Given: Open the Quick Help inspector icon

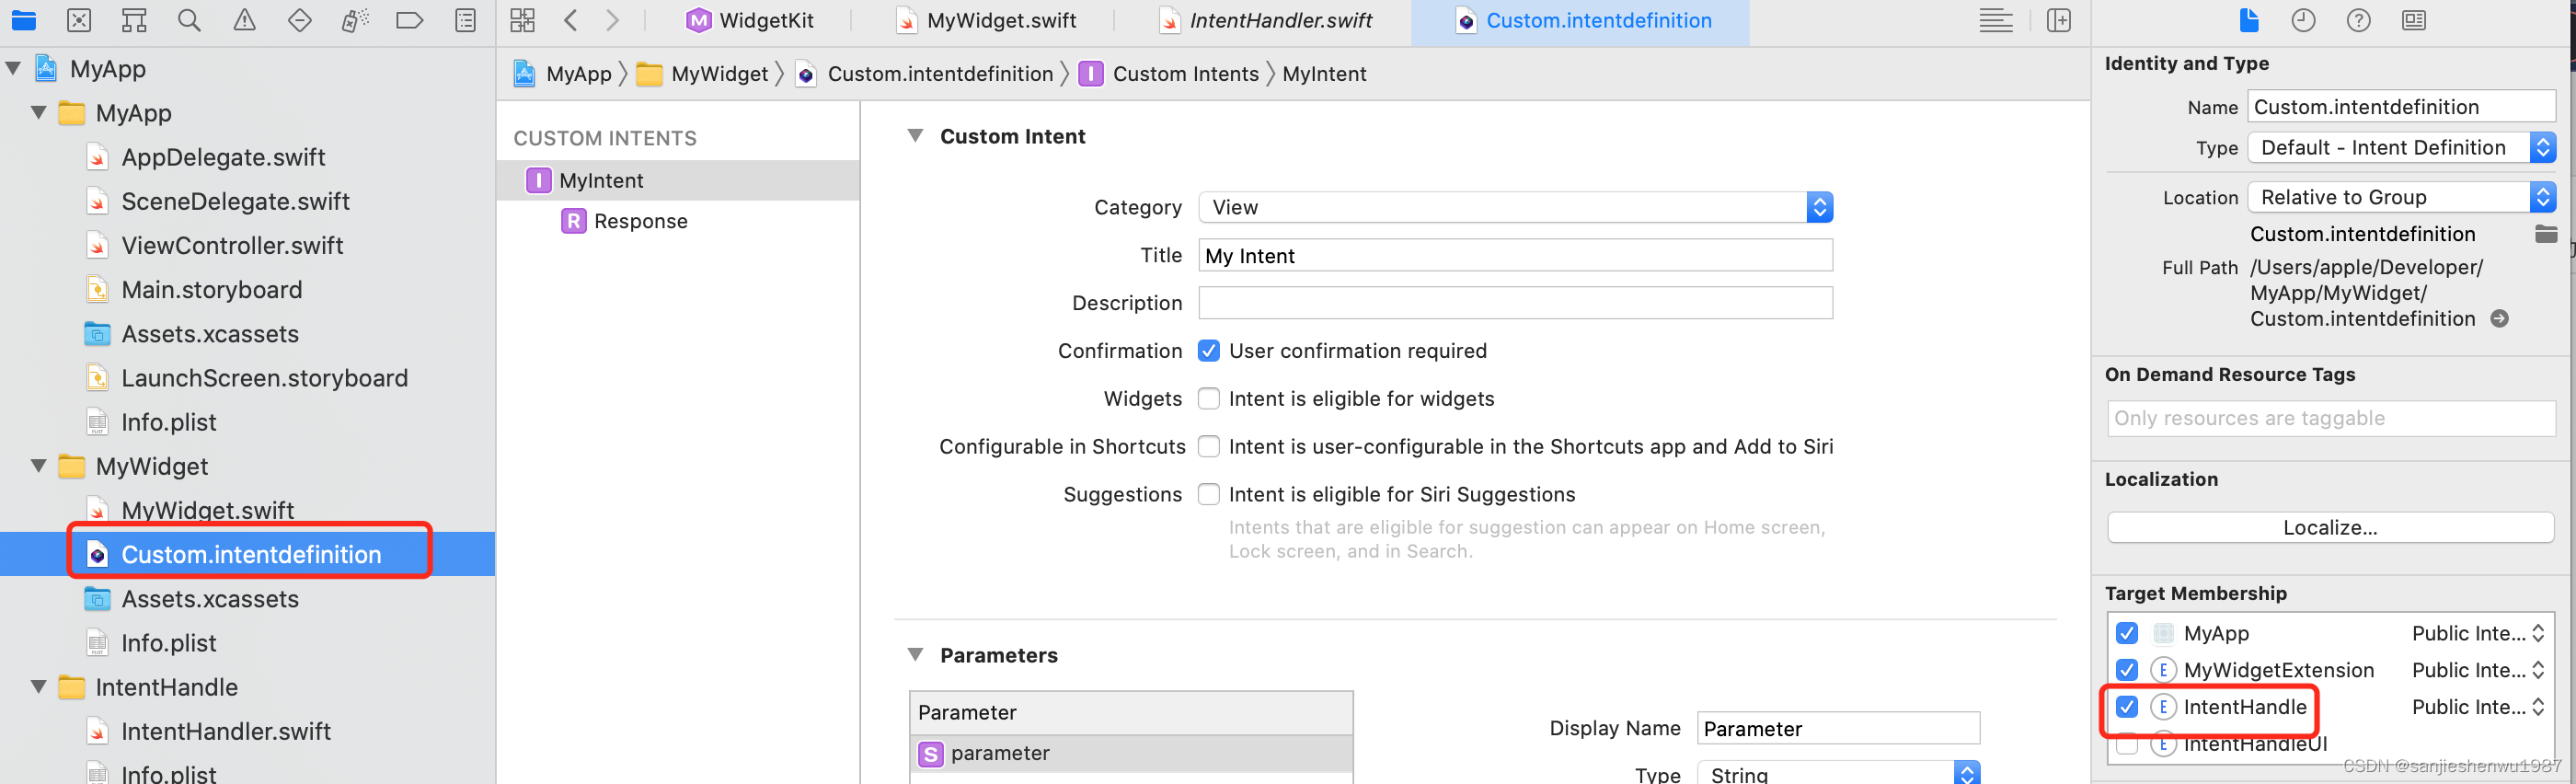Looking at the screenshot, I should (x=2358, y=20).
